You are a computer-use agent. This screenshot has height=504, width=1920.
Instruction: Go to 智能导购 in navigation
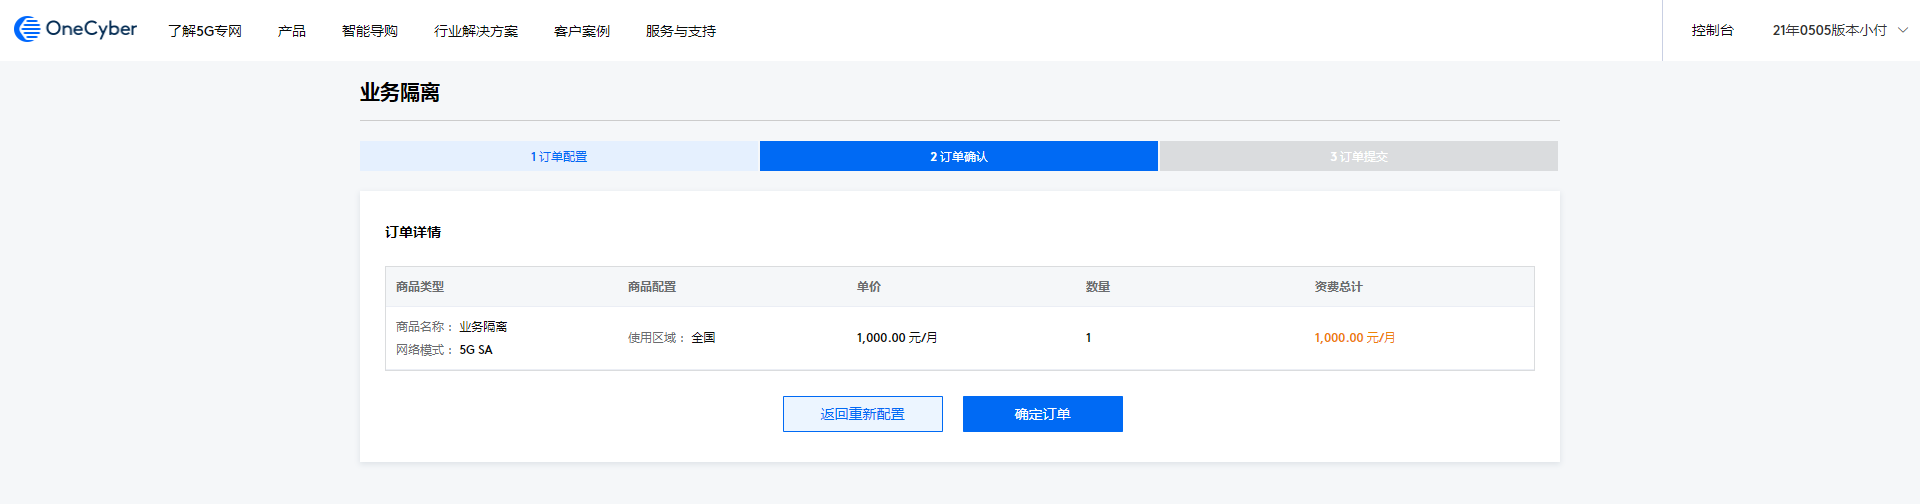(x=370, y=31)
